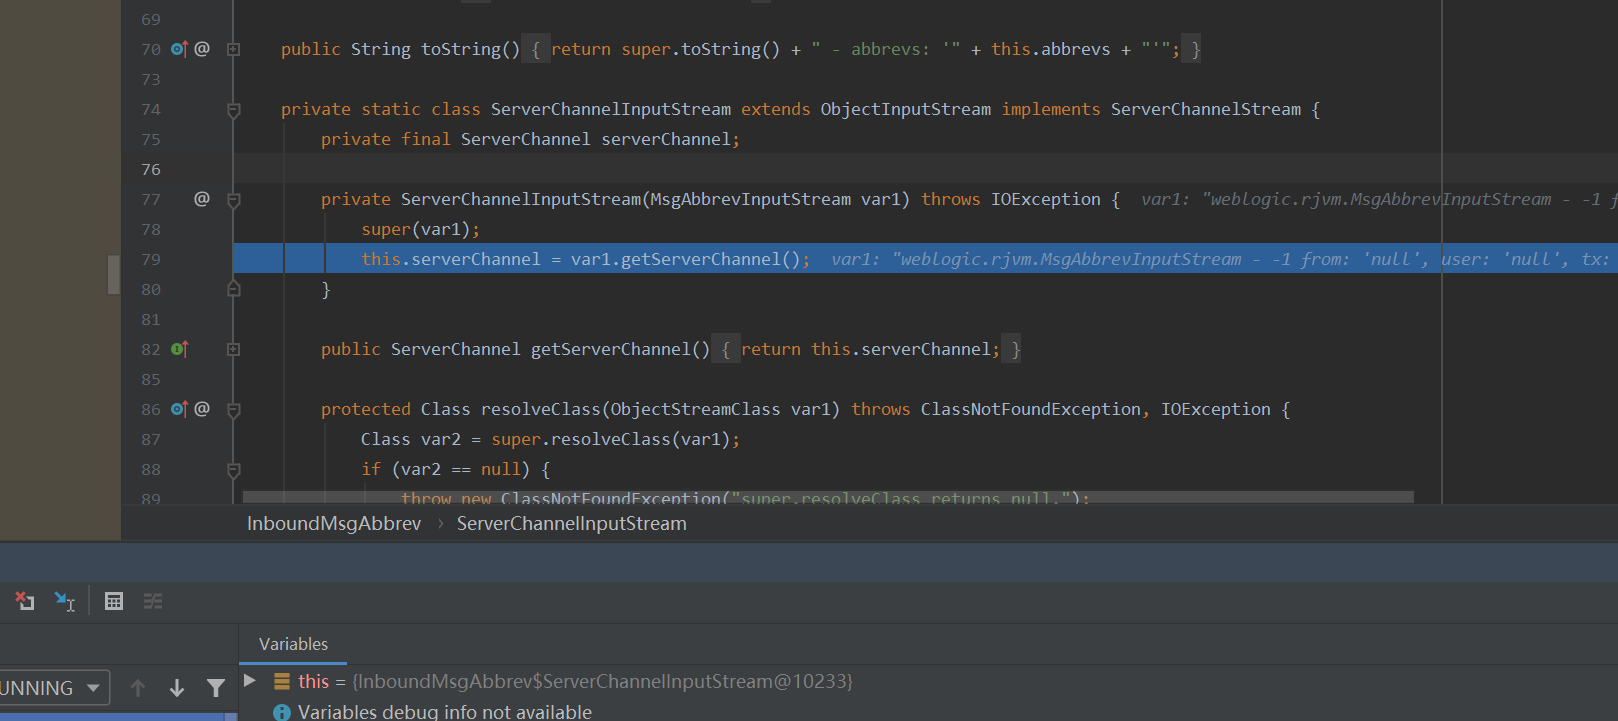1618x721 pixels.
Task: Click the override gutter icon on line 70
Action: pos(179,49)
